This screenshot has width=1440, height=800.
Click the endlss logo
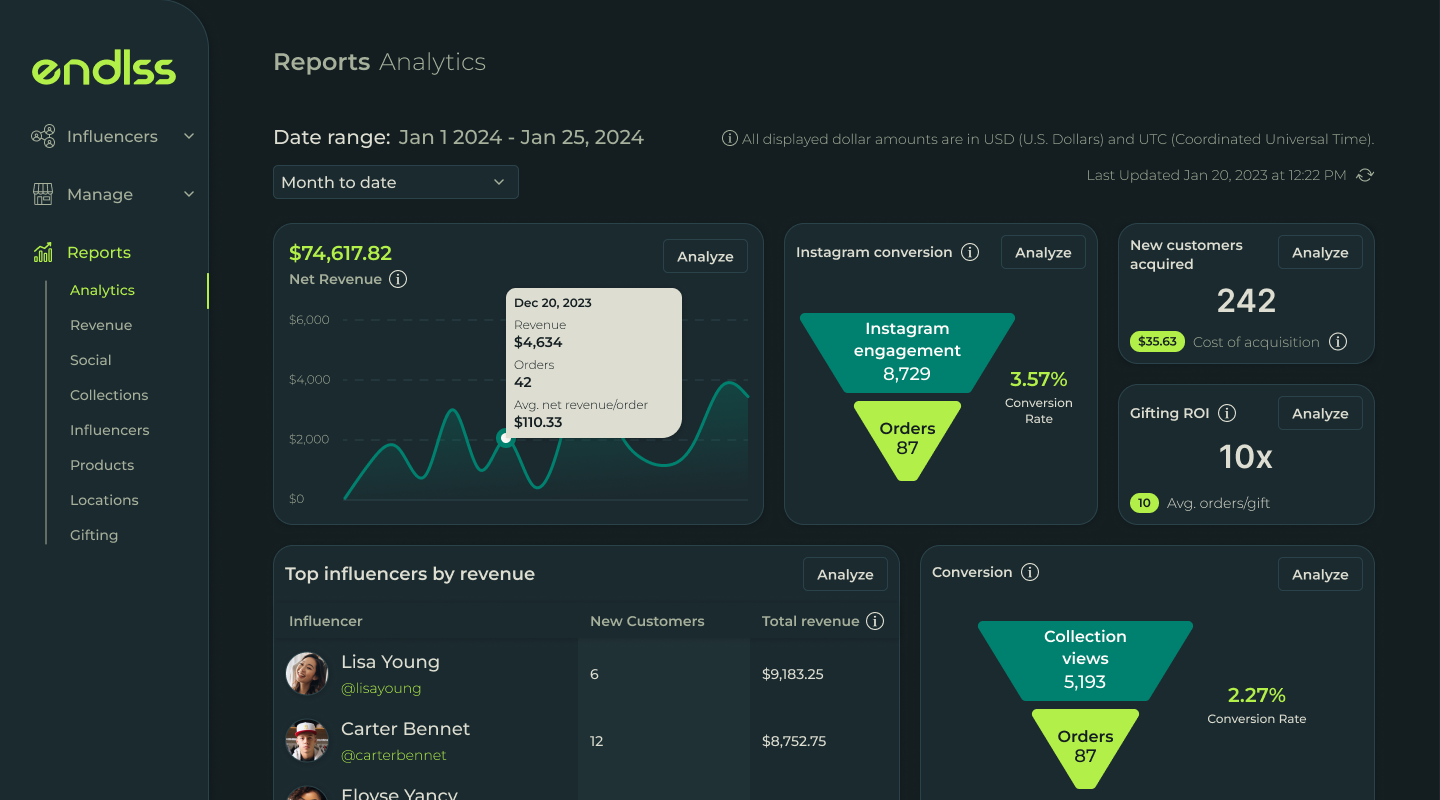click(x=104, y=69)
